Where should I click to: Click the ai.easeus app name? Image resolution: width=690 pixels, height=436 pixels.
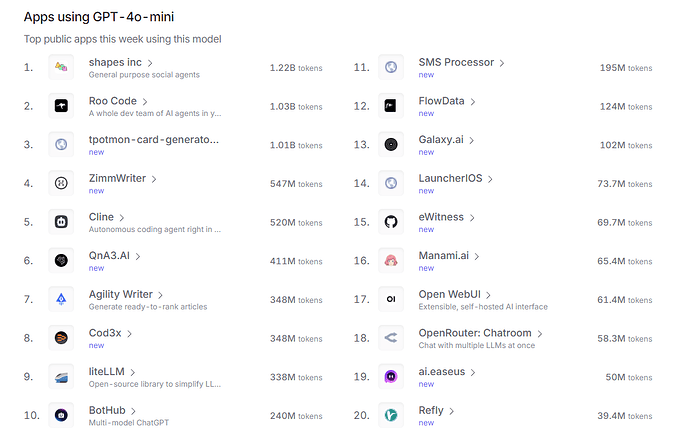point(442,371)
